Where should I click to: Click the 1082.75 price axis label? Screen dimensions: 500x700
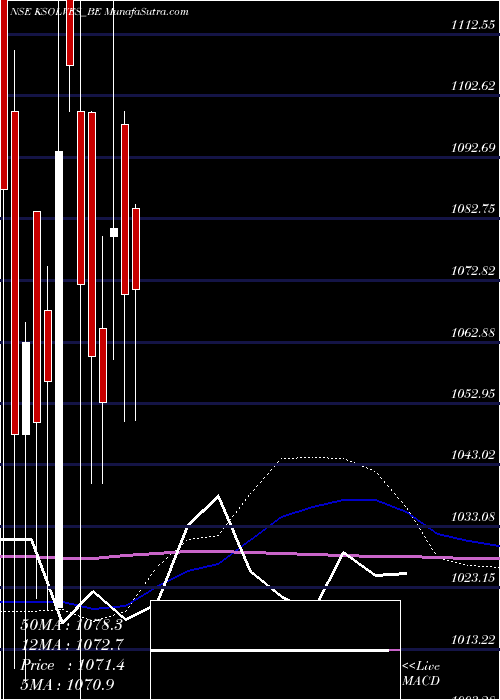tap(473, 209)
